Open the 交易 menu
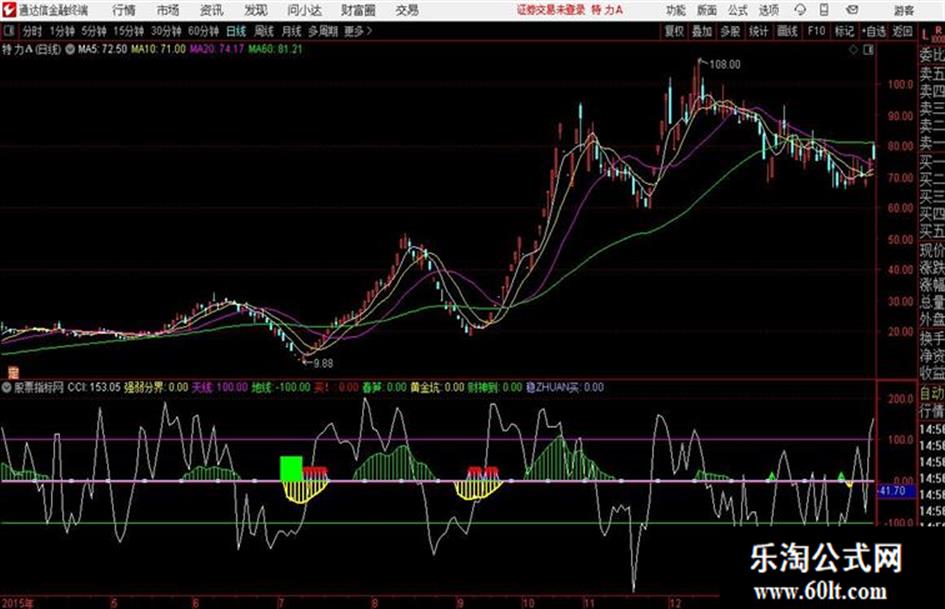 pos(407,10)
